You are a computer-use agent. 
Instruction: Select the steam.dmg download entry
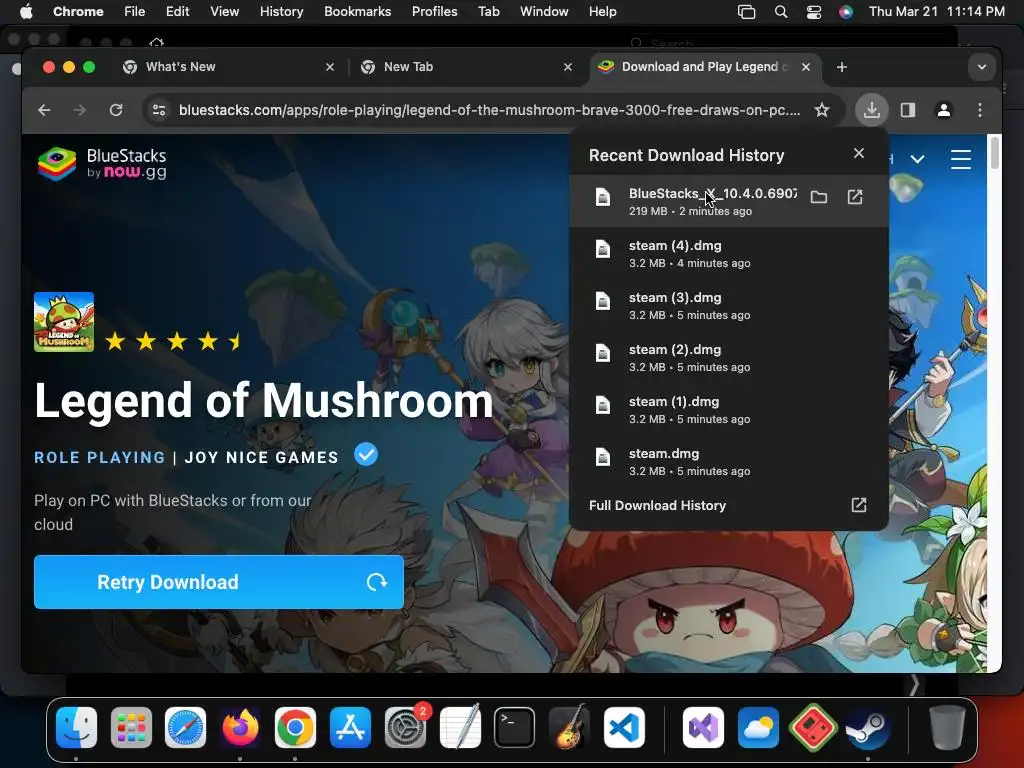pyautogui.click(x=729, y=462)
